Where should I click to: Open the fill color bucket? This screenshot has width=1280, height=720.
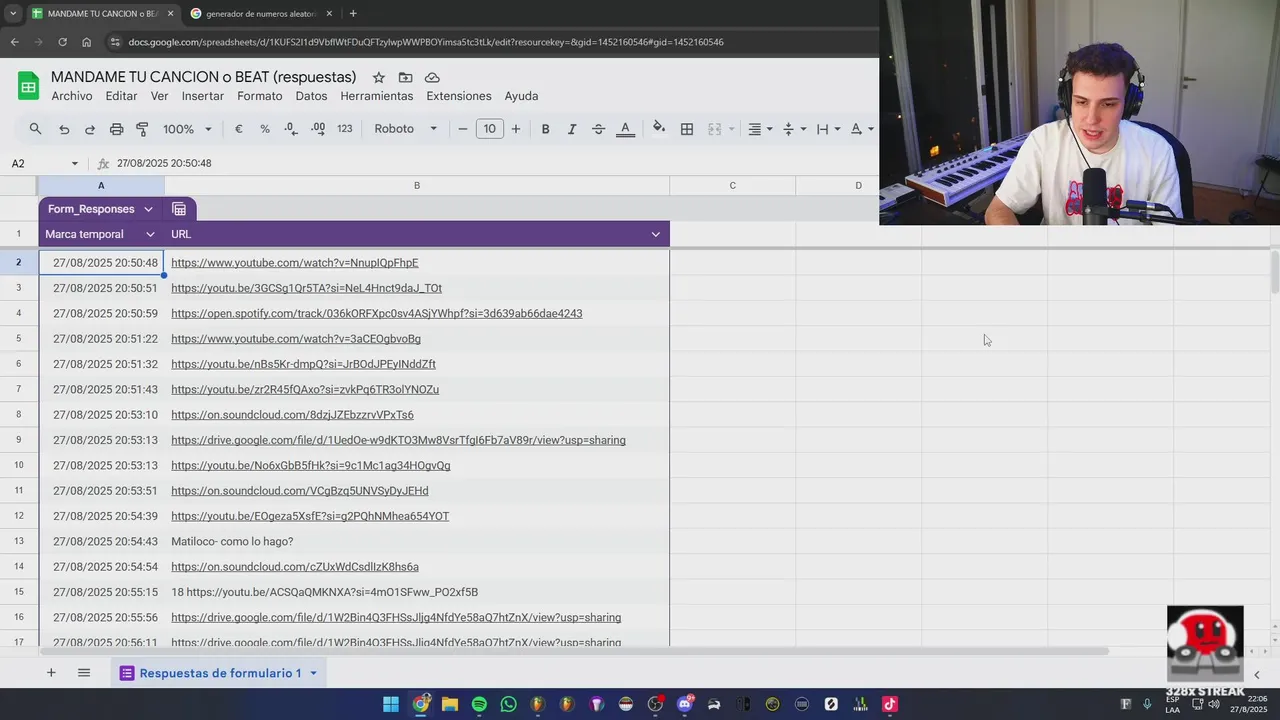point(659,128)
